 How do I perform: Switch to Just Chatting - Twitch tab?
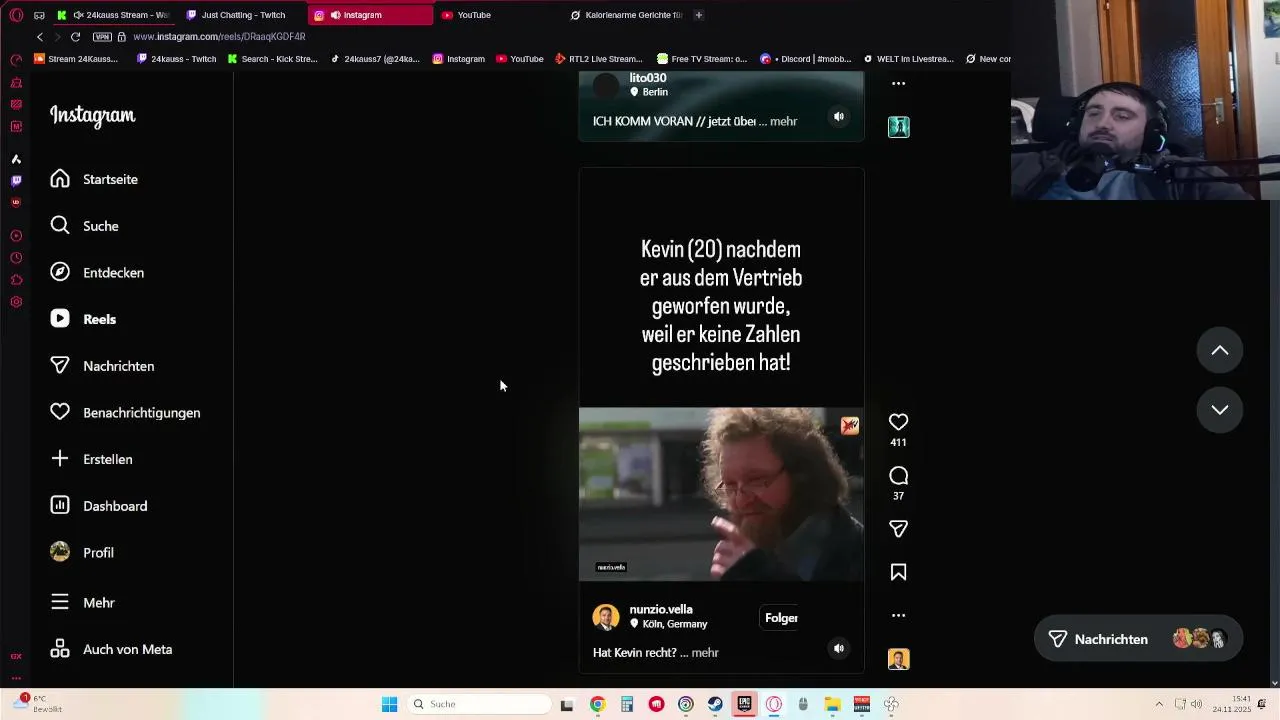click(x=243, y=15)
